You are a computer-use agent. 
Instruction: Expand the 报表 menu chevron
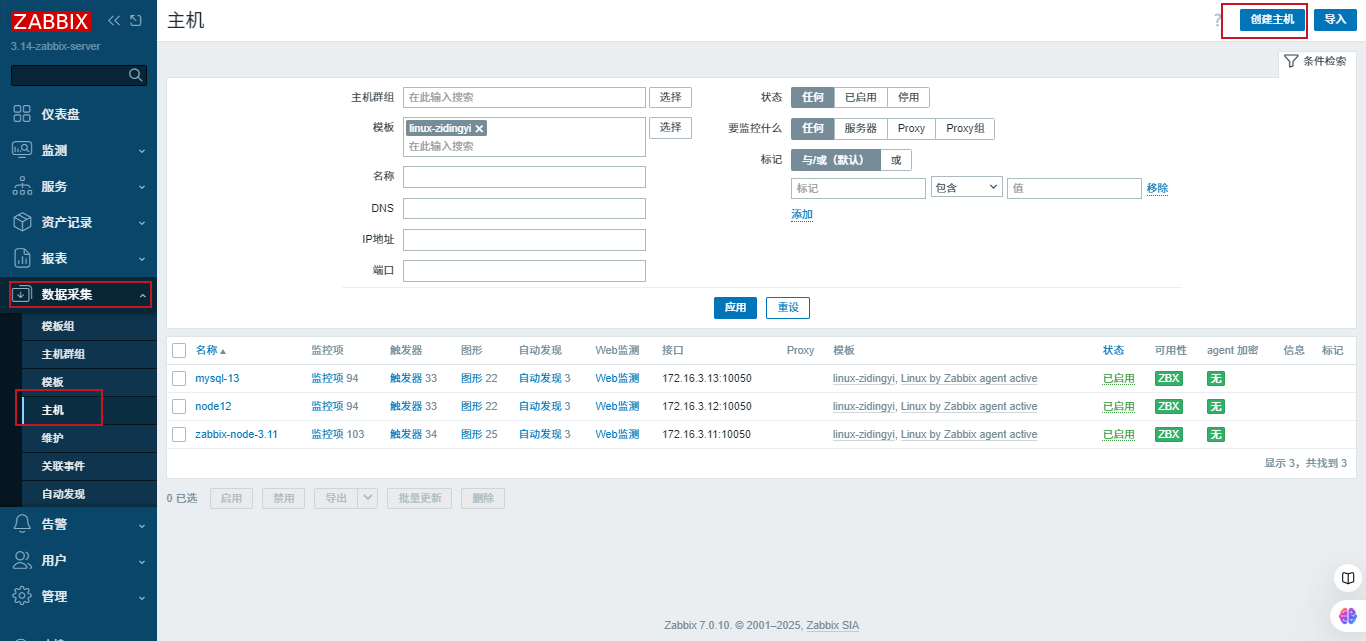142,259
